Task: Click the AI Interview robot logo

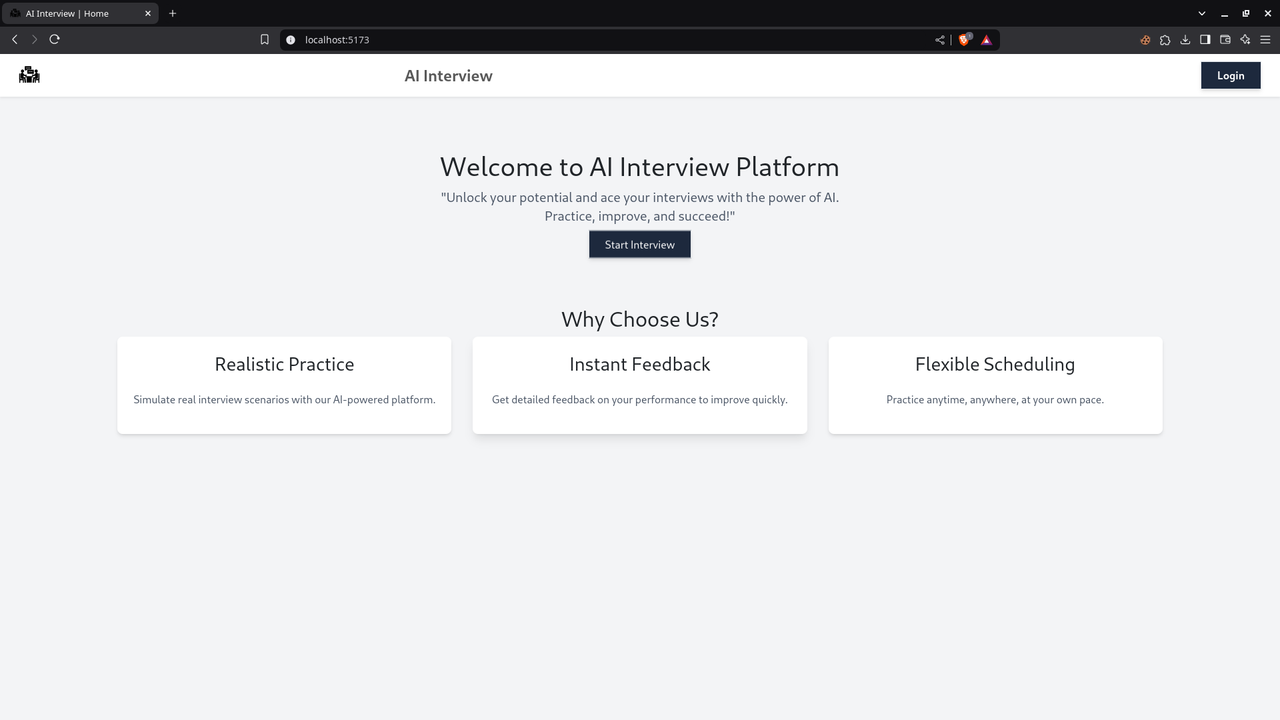Action: [x=29, y=74]
